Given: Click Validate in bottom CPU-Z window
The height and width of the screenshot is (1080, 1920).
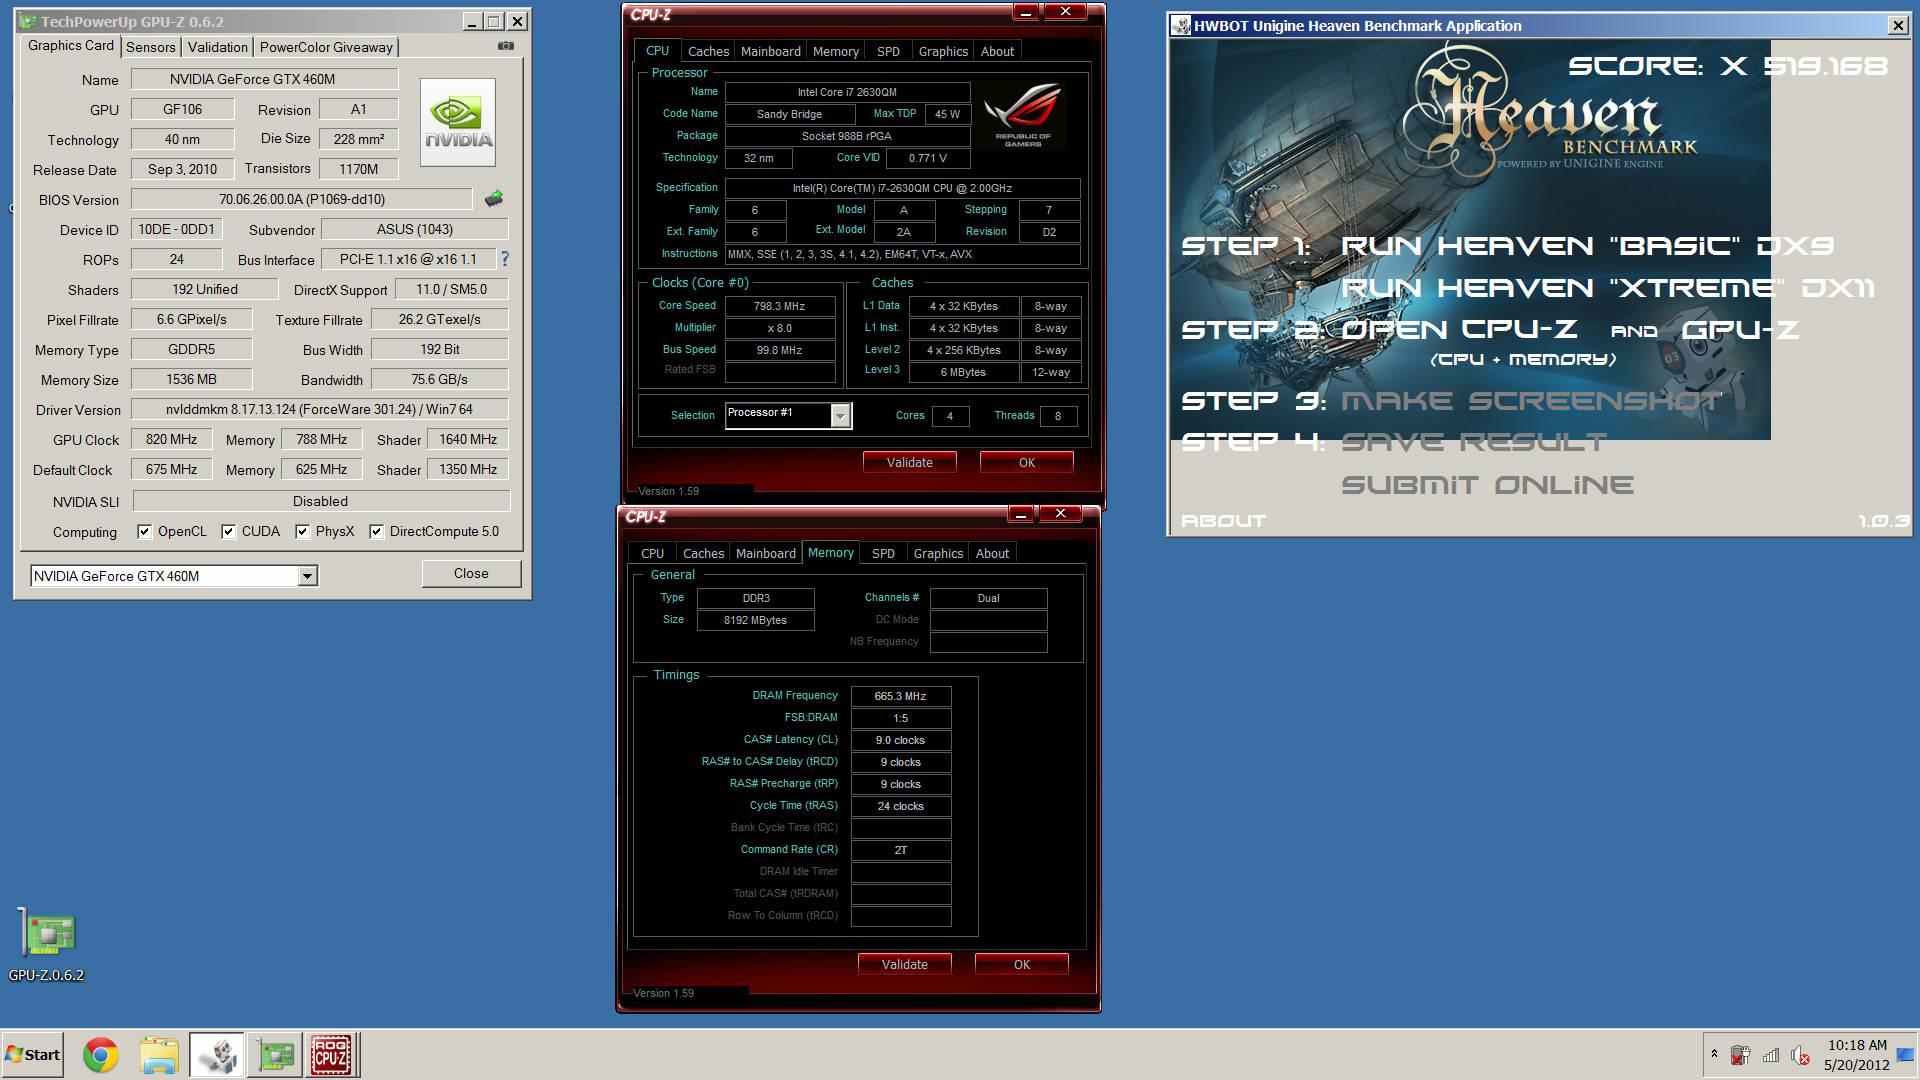Looking at the screenshot, I should [x=904, y=964].
